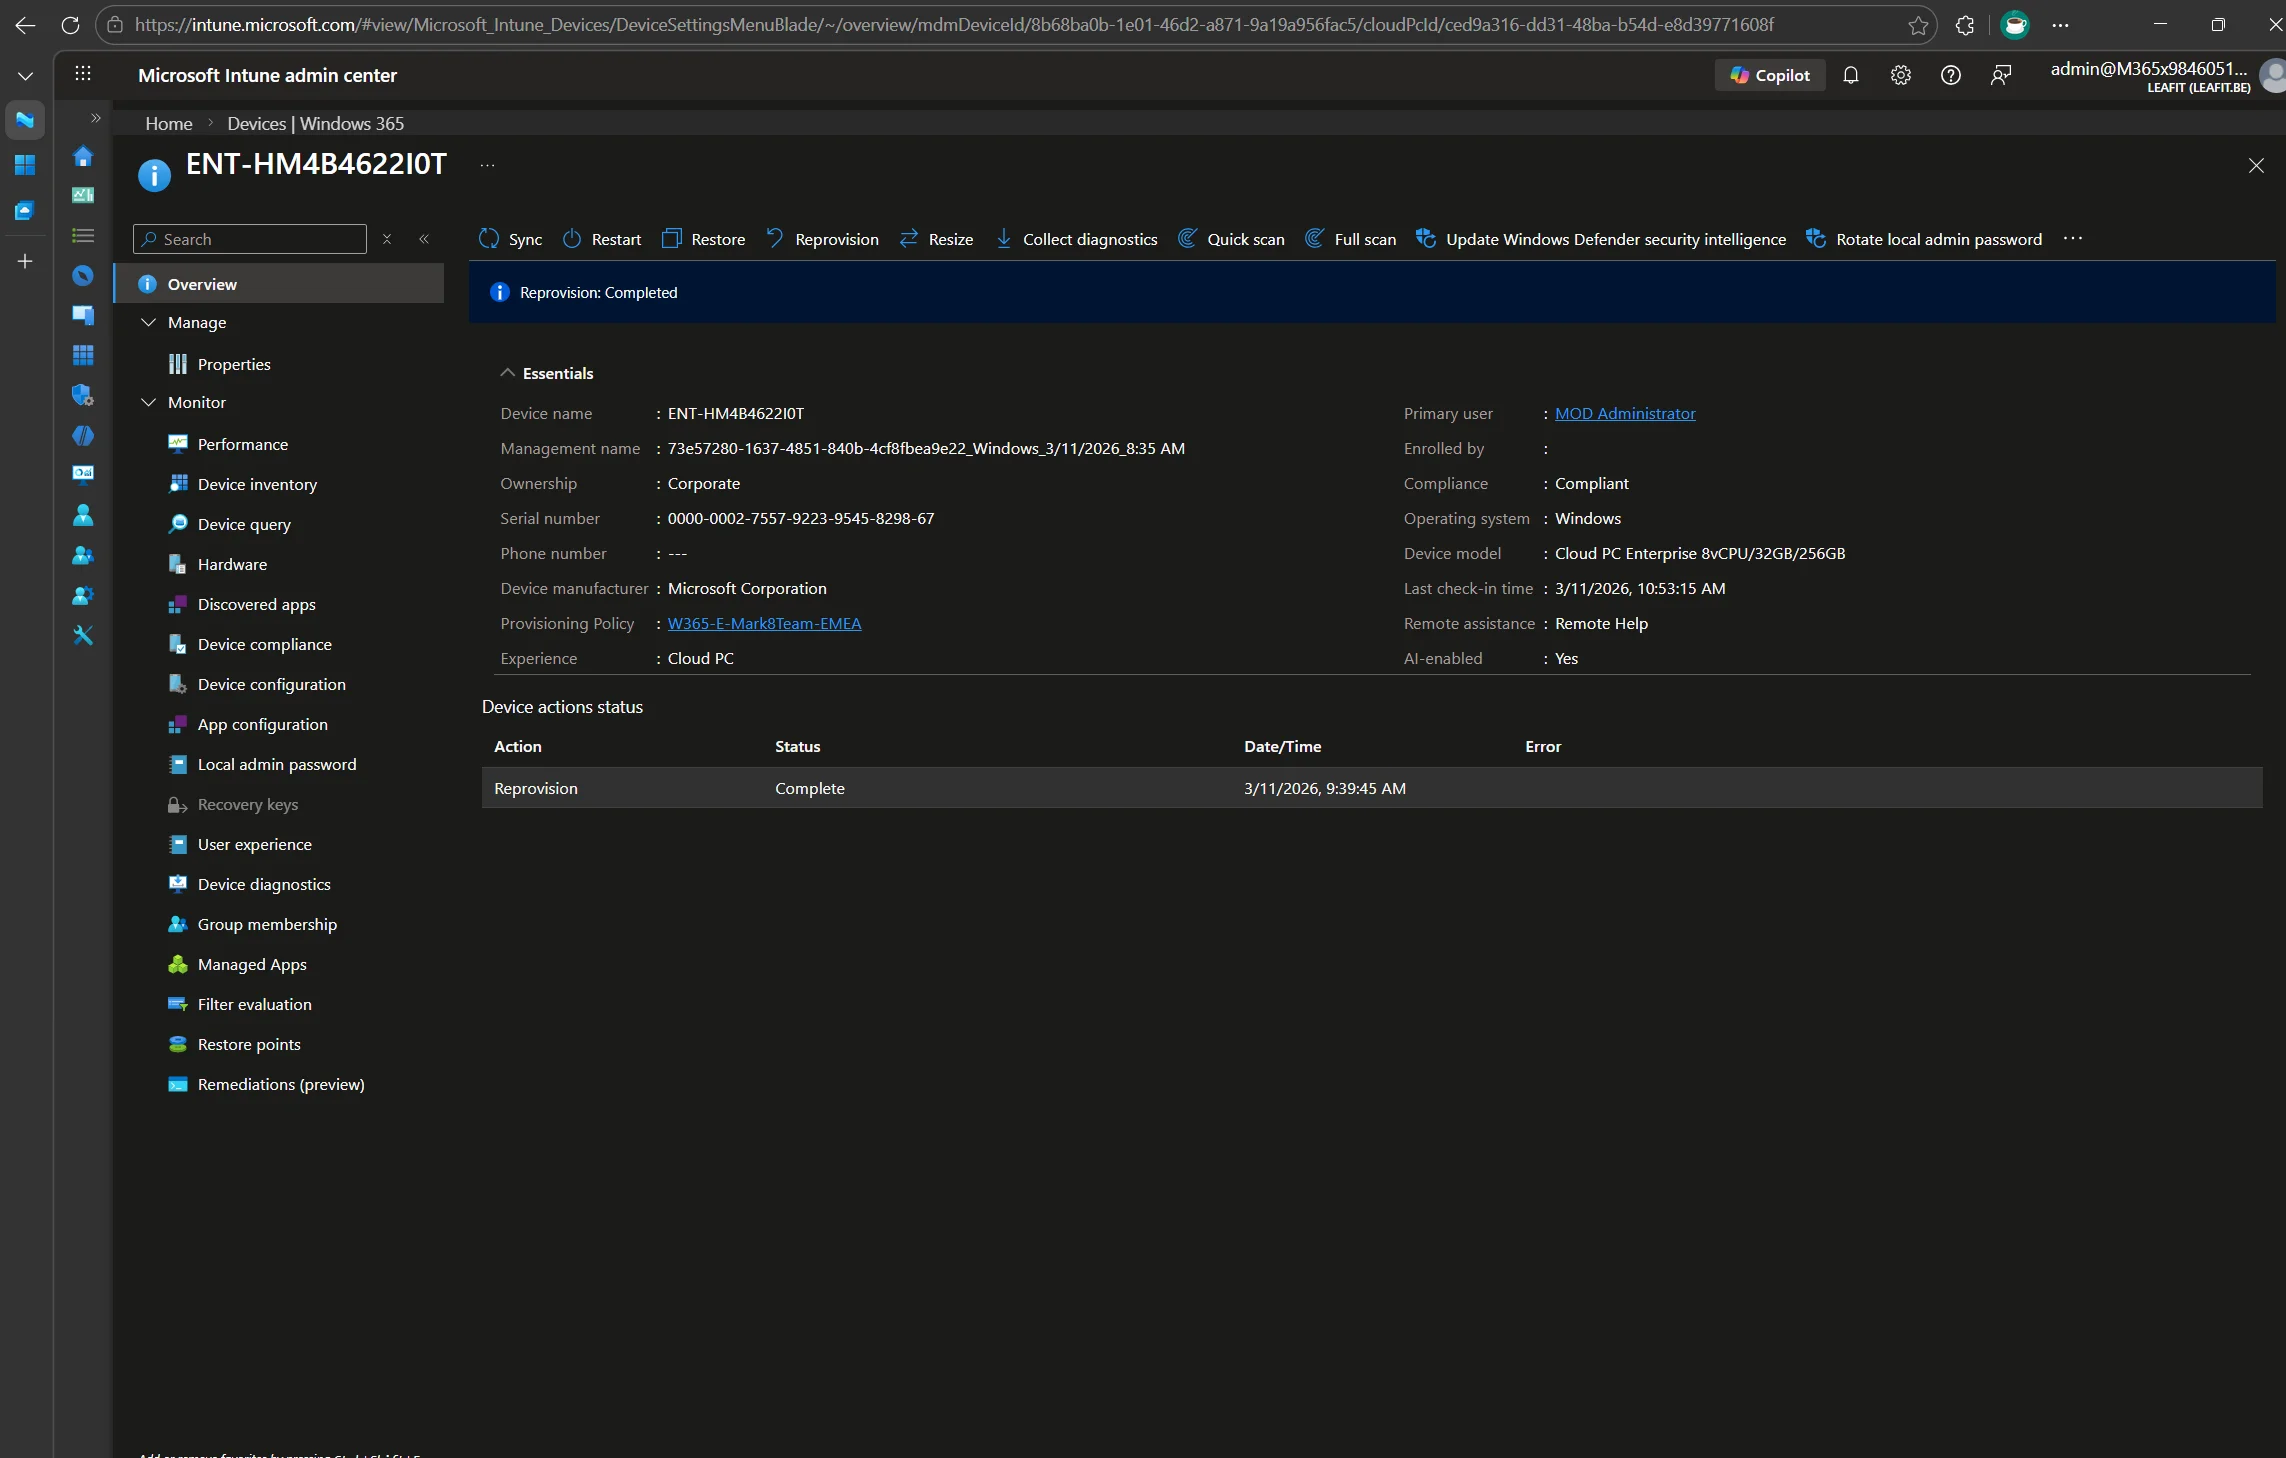Open the notifications bell icon
Screen dimensions: 2286x1458
coord(1851,75)
